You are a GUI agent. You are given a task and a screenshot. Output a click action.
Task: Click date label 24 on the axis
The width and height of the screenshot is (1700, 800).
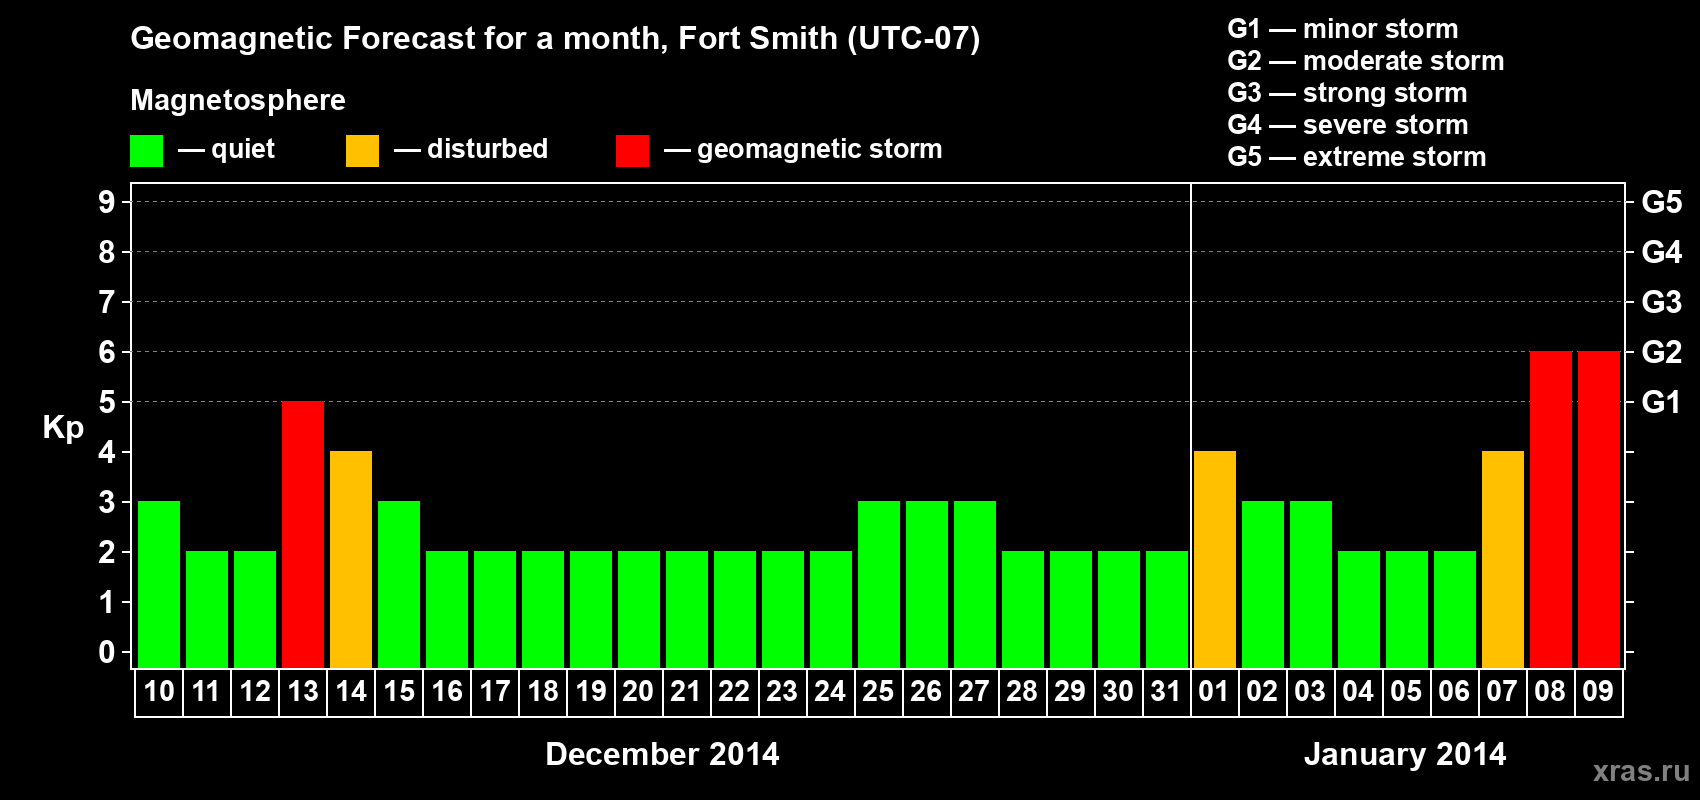click(830, 692)
